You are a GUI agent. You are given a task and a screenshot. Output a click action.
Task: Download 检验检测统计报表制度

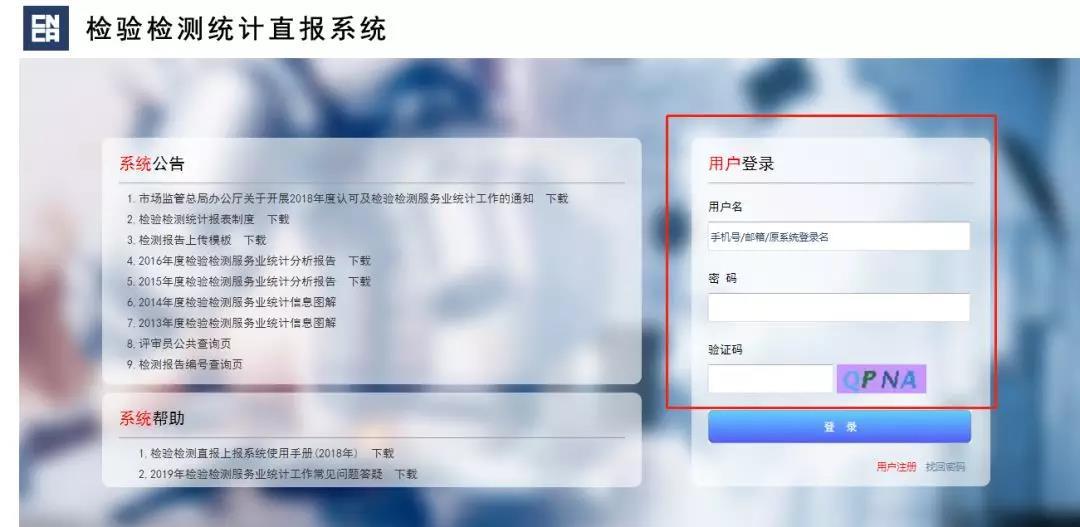click(278, 219)
